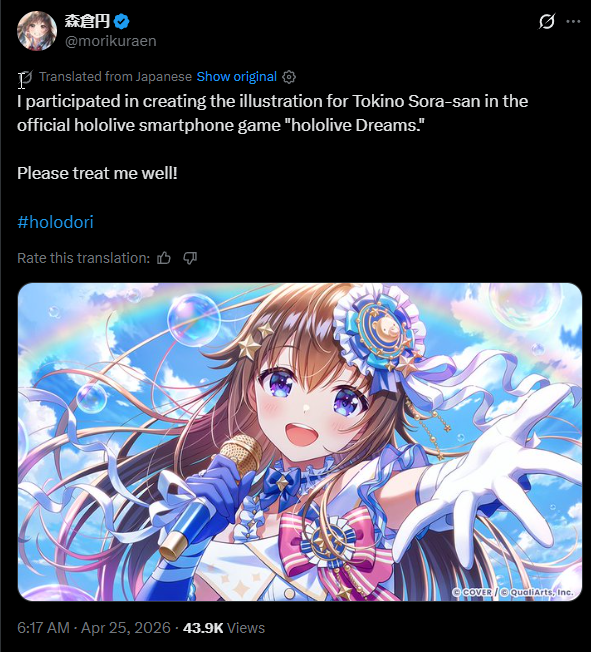The image size is (591, 652).
Task: Open the Tokino Sora illustration image
Action: 299,442
